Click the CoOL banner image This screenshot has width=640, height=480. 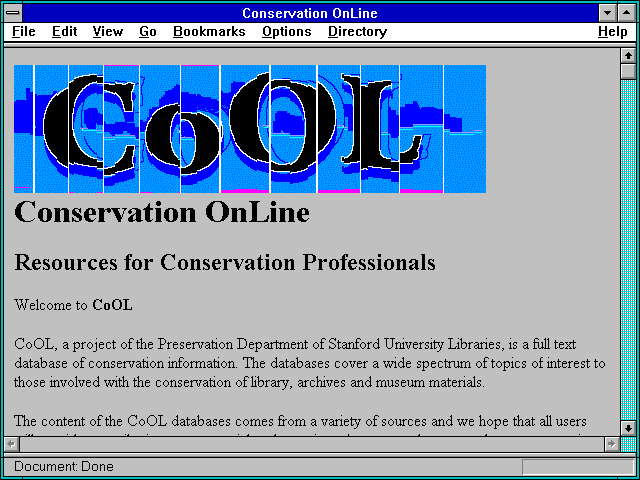tap(250, 129)
